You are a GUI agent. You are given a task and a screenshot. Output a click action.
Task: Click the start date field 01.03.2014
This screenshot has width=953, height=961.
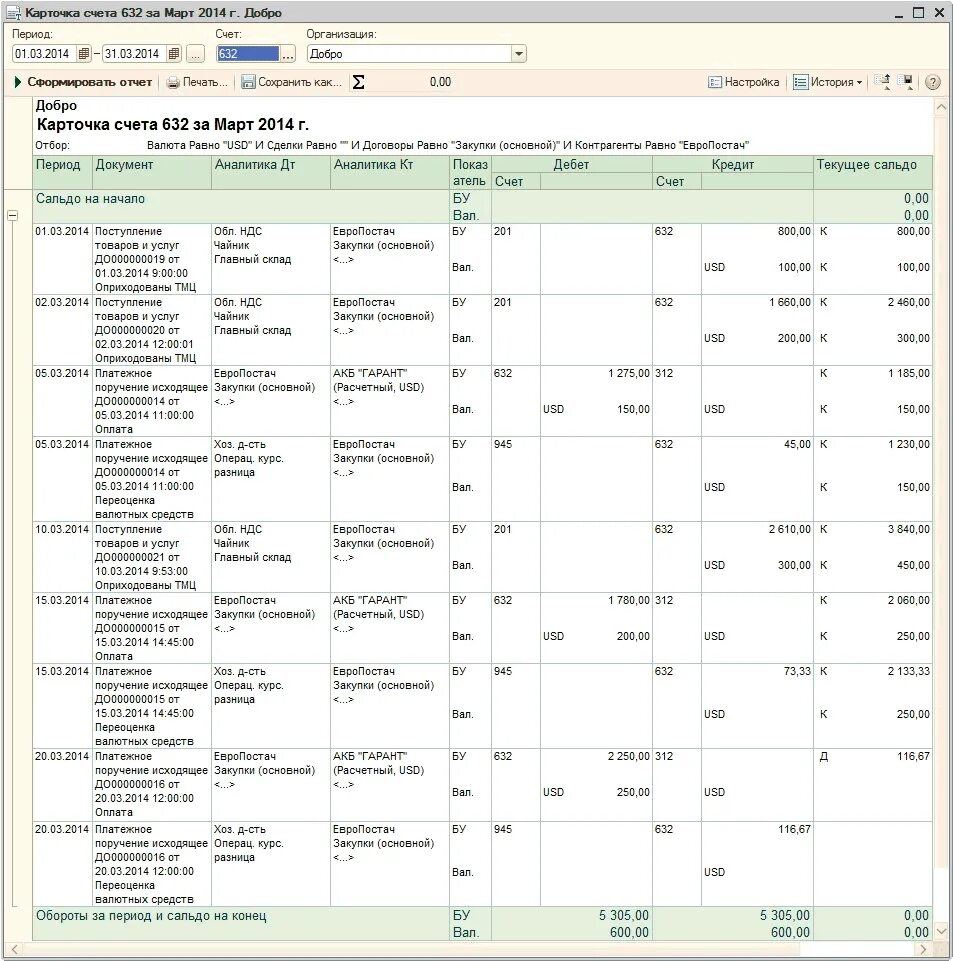coord(44,54)
